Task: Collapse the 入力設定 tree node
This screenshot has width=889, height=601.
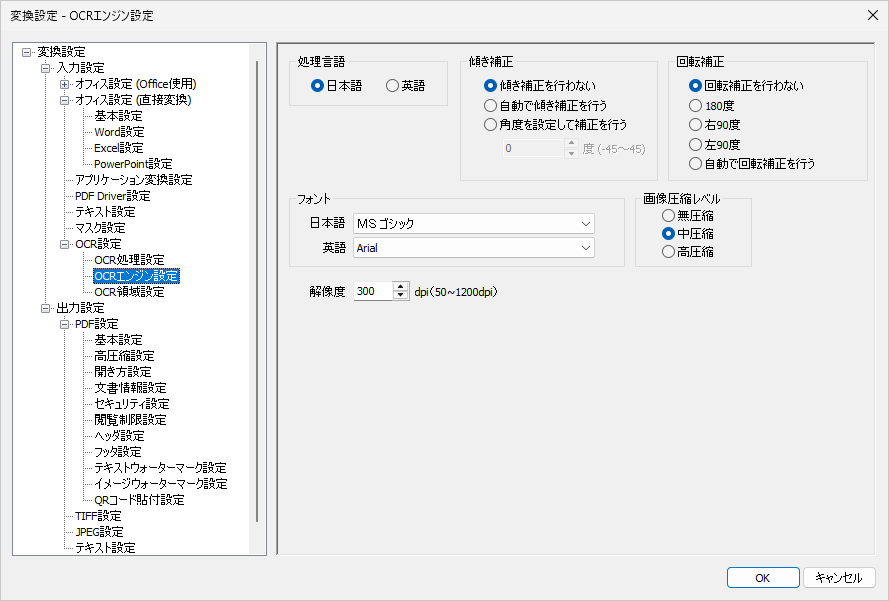Action: 45,68
